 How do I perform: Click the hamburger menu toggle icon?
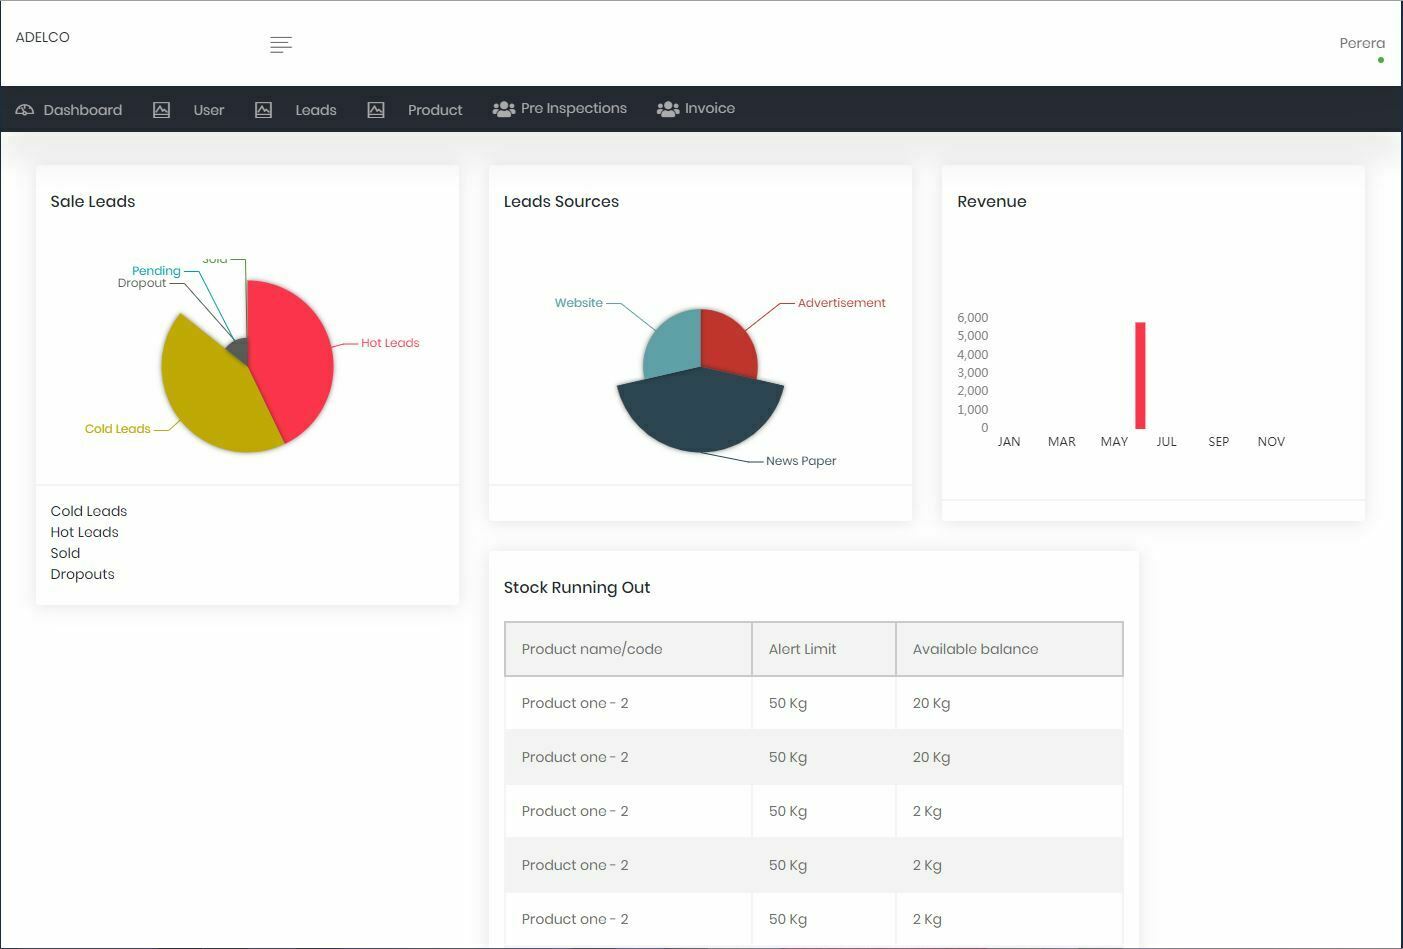[x=281, y=44]
